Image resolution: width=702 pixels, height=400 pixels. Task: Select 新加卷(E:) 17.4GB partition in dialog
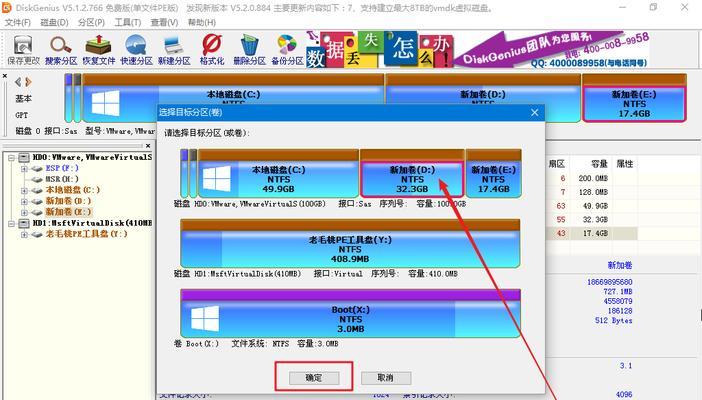(493, 174)
